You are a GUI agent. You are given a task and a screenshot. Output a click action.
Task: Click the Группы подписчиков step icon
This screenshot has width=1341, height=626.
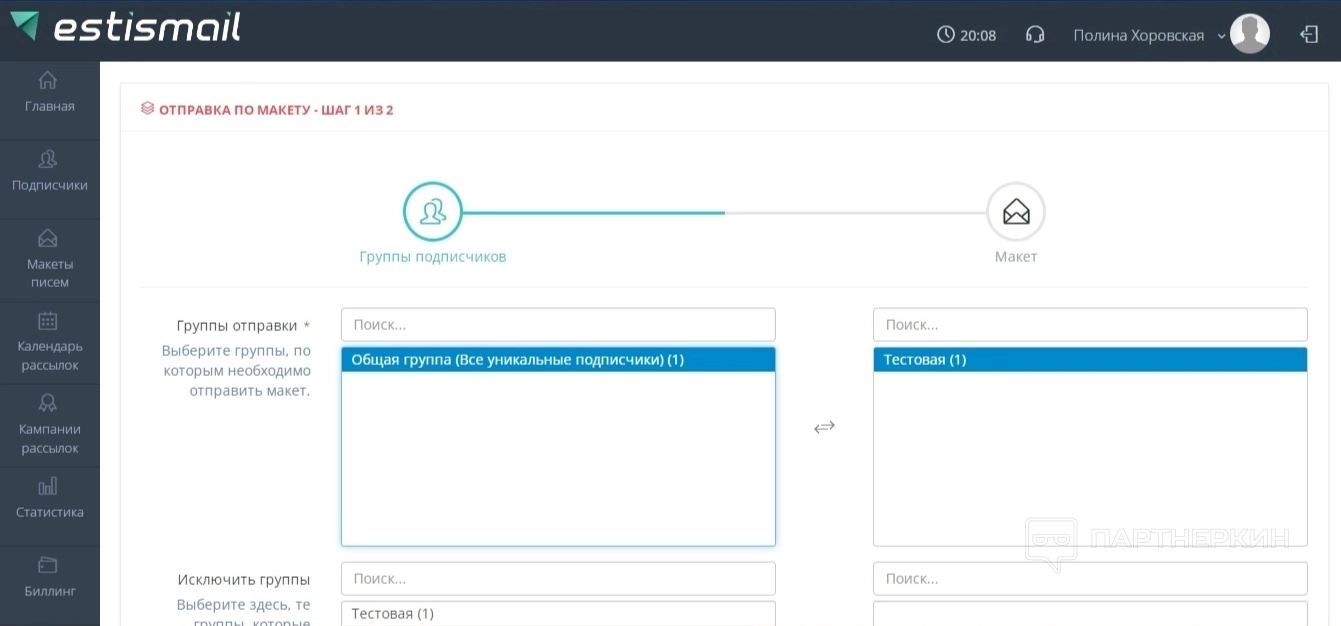point(432,212)
